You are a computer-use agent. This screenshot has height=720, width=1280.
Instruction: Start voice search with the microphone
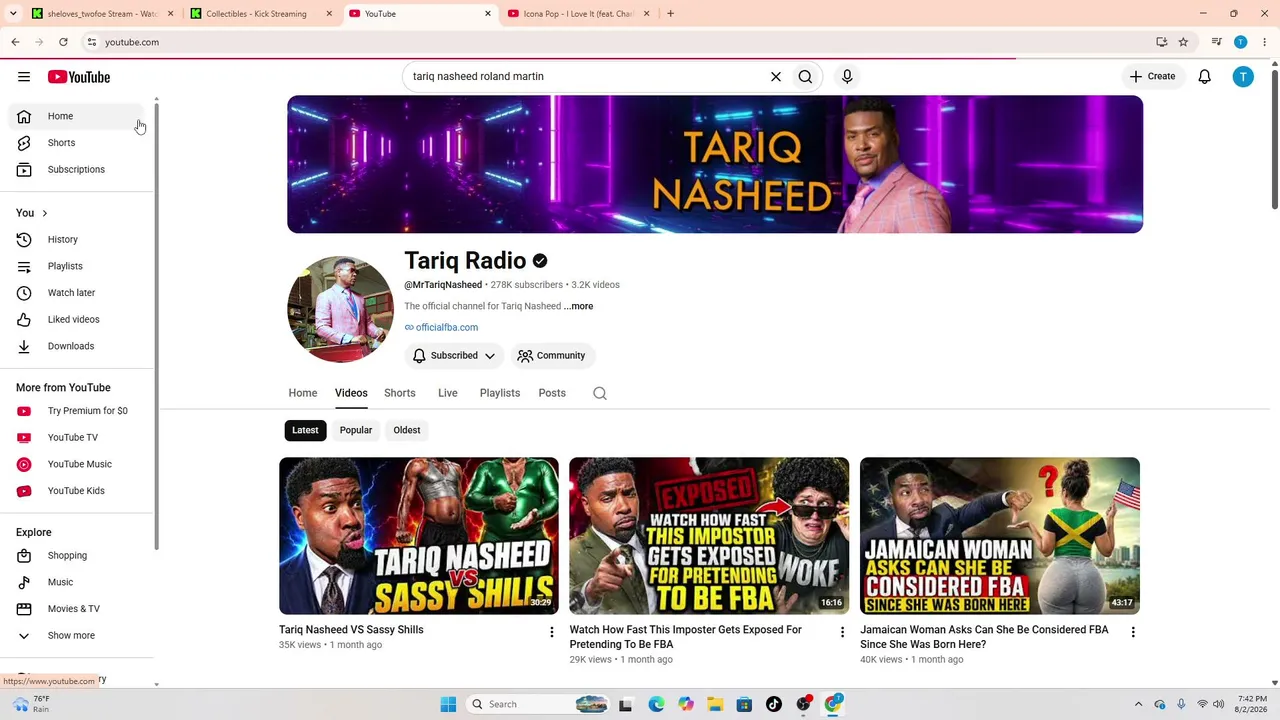(x=847, y=76)
